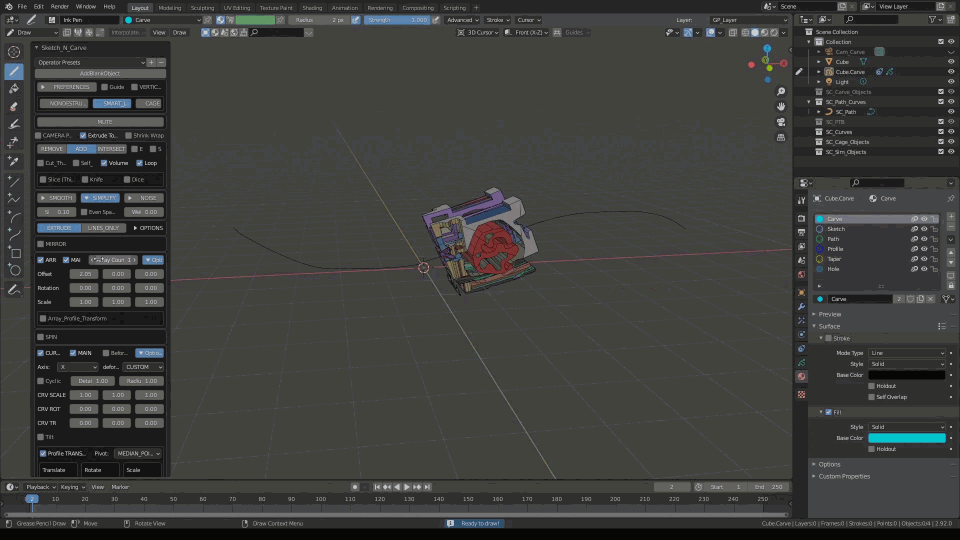960x540 pixels.
Task: Uncheck the Volume checkbox
Action: 104,162
